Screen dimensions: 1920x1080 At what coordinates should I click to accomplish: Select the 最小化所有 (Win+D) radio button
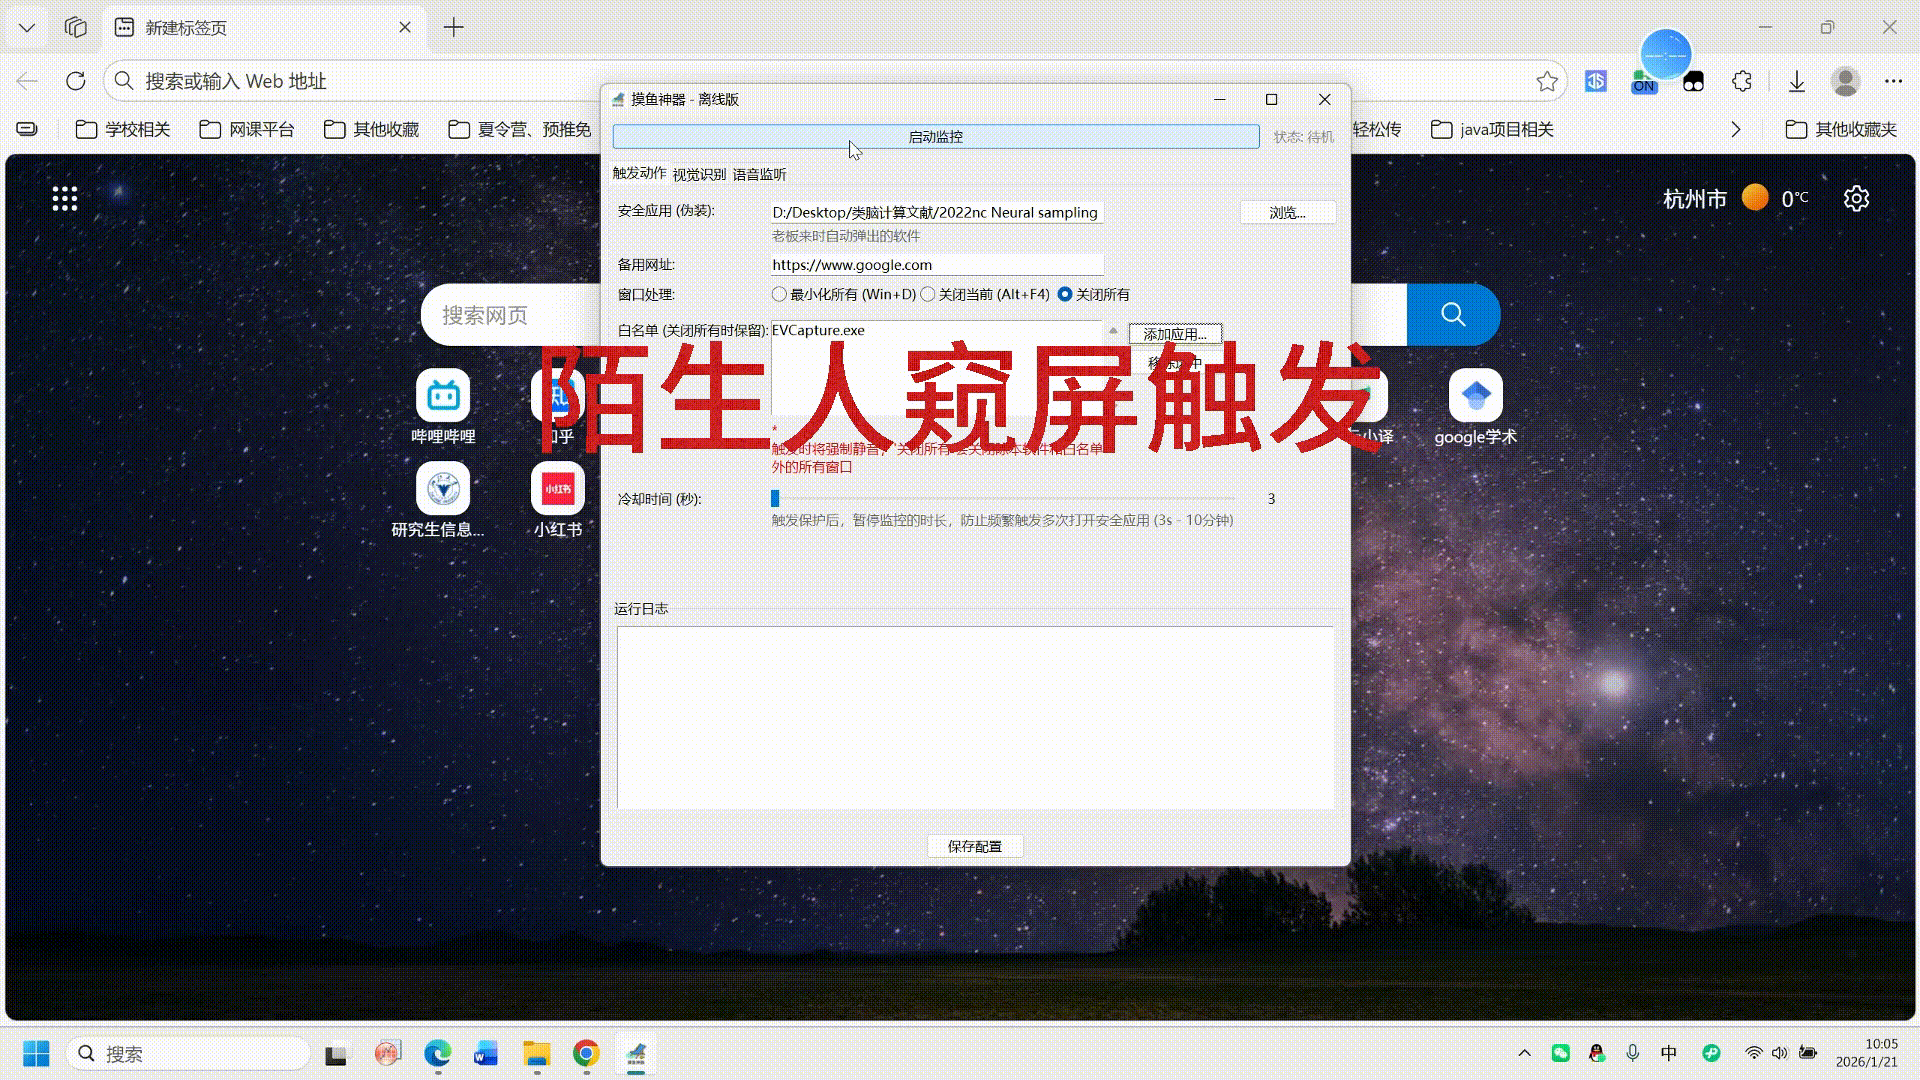point(780,294)
